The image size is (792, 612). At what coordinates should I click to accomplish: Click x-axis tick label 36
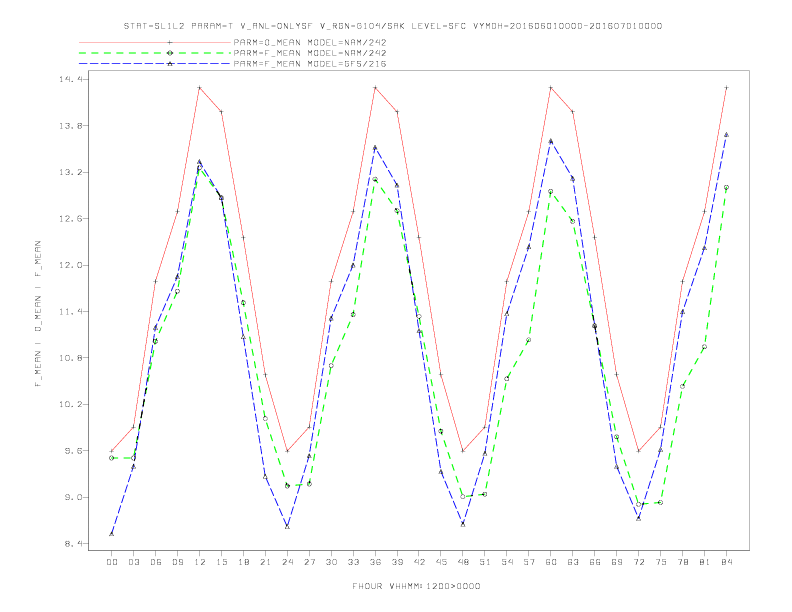[375, 562]
